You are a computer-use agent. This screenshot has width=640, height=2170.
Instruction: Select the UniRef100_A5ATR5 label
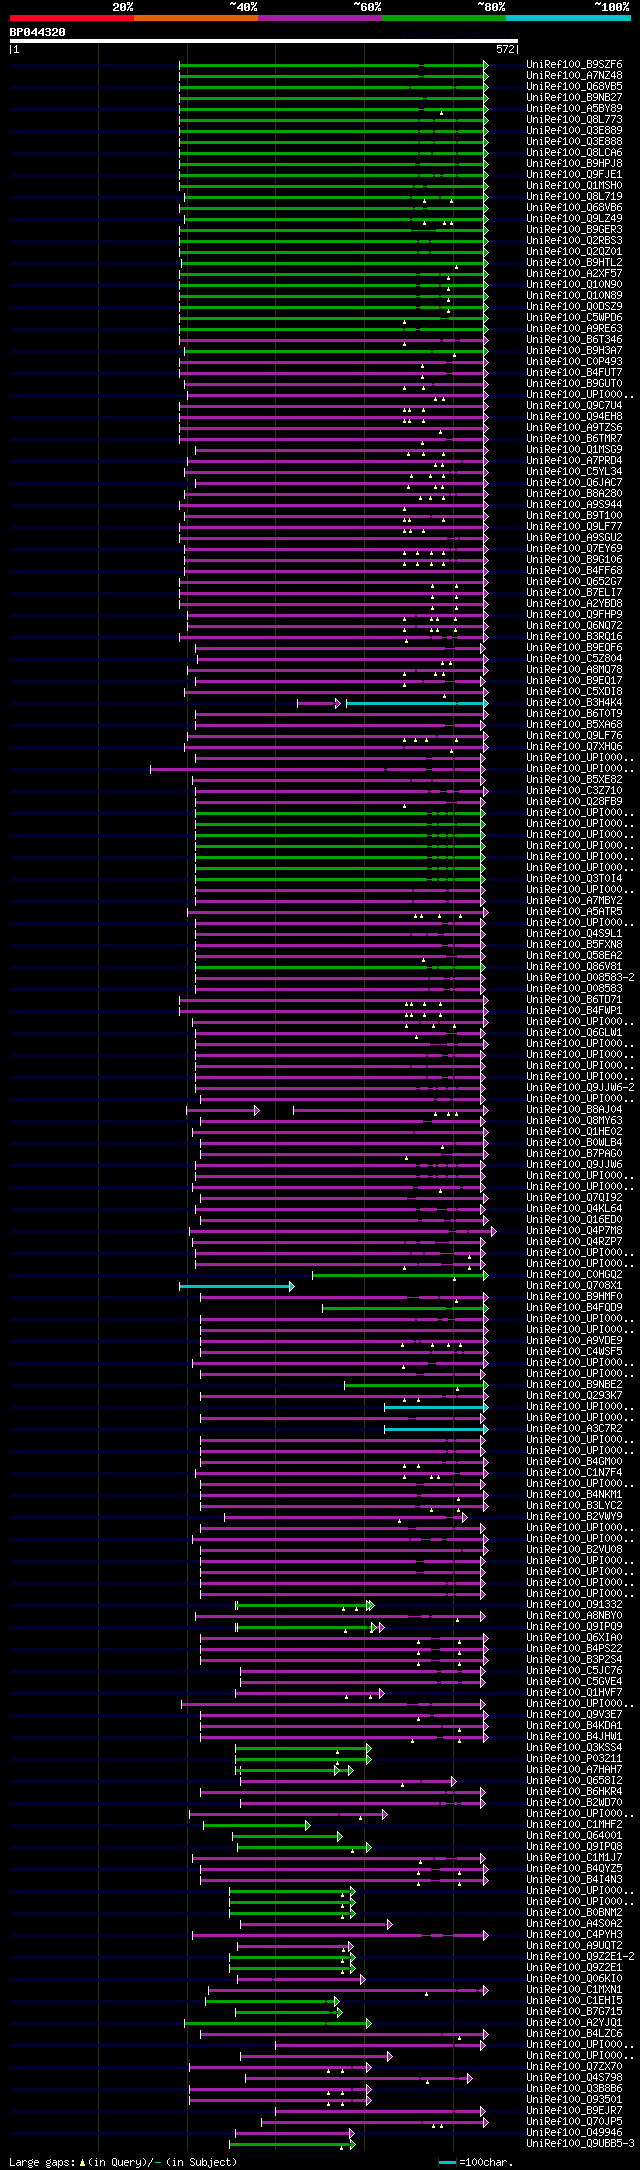click(x=574, y=912)
